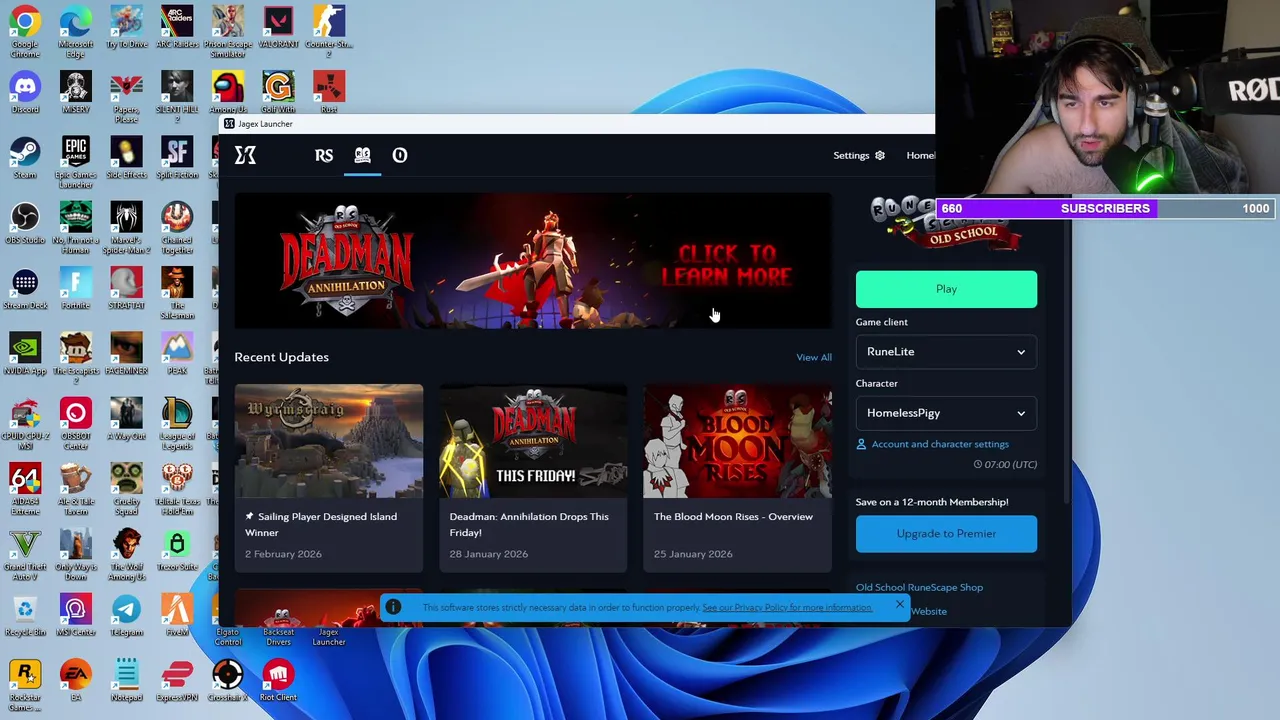Select the Fortnite desktop icon
Screen dimensions: 1280x720
[75, 289]
